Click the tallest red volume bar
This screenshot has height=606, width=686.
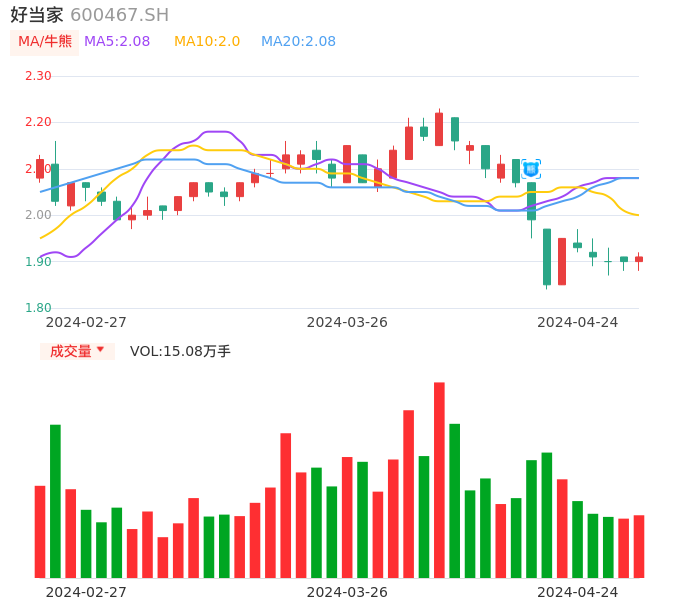point(439,480)
